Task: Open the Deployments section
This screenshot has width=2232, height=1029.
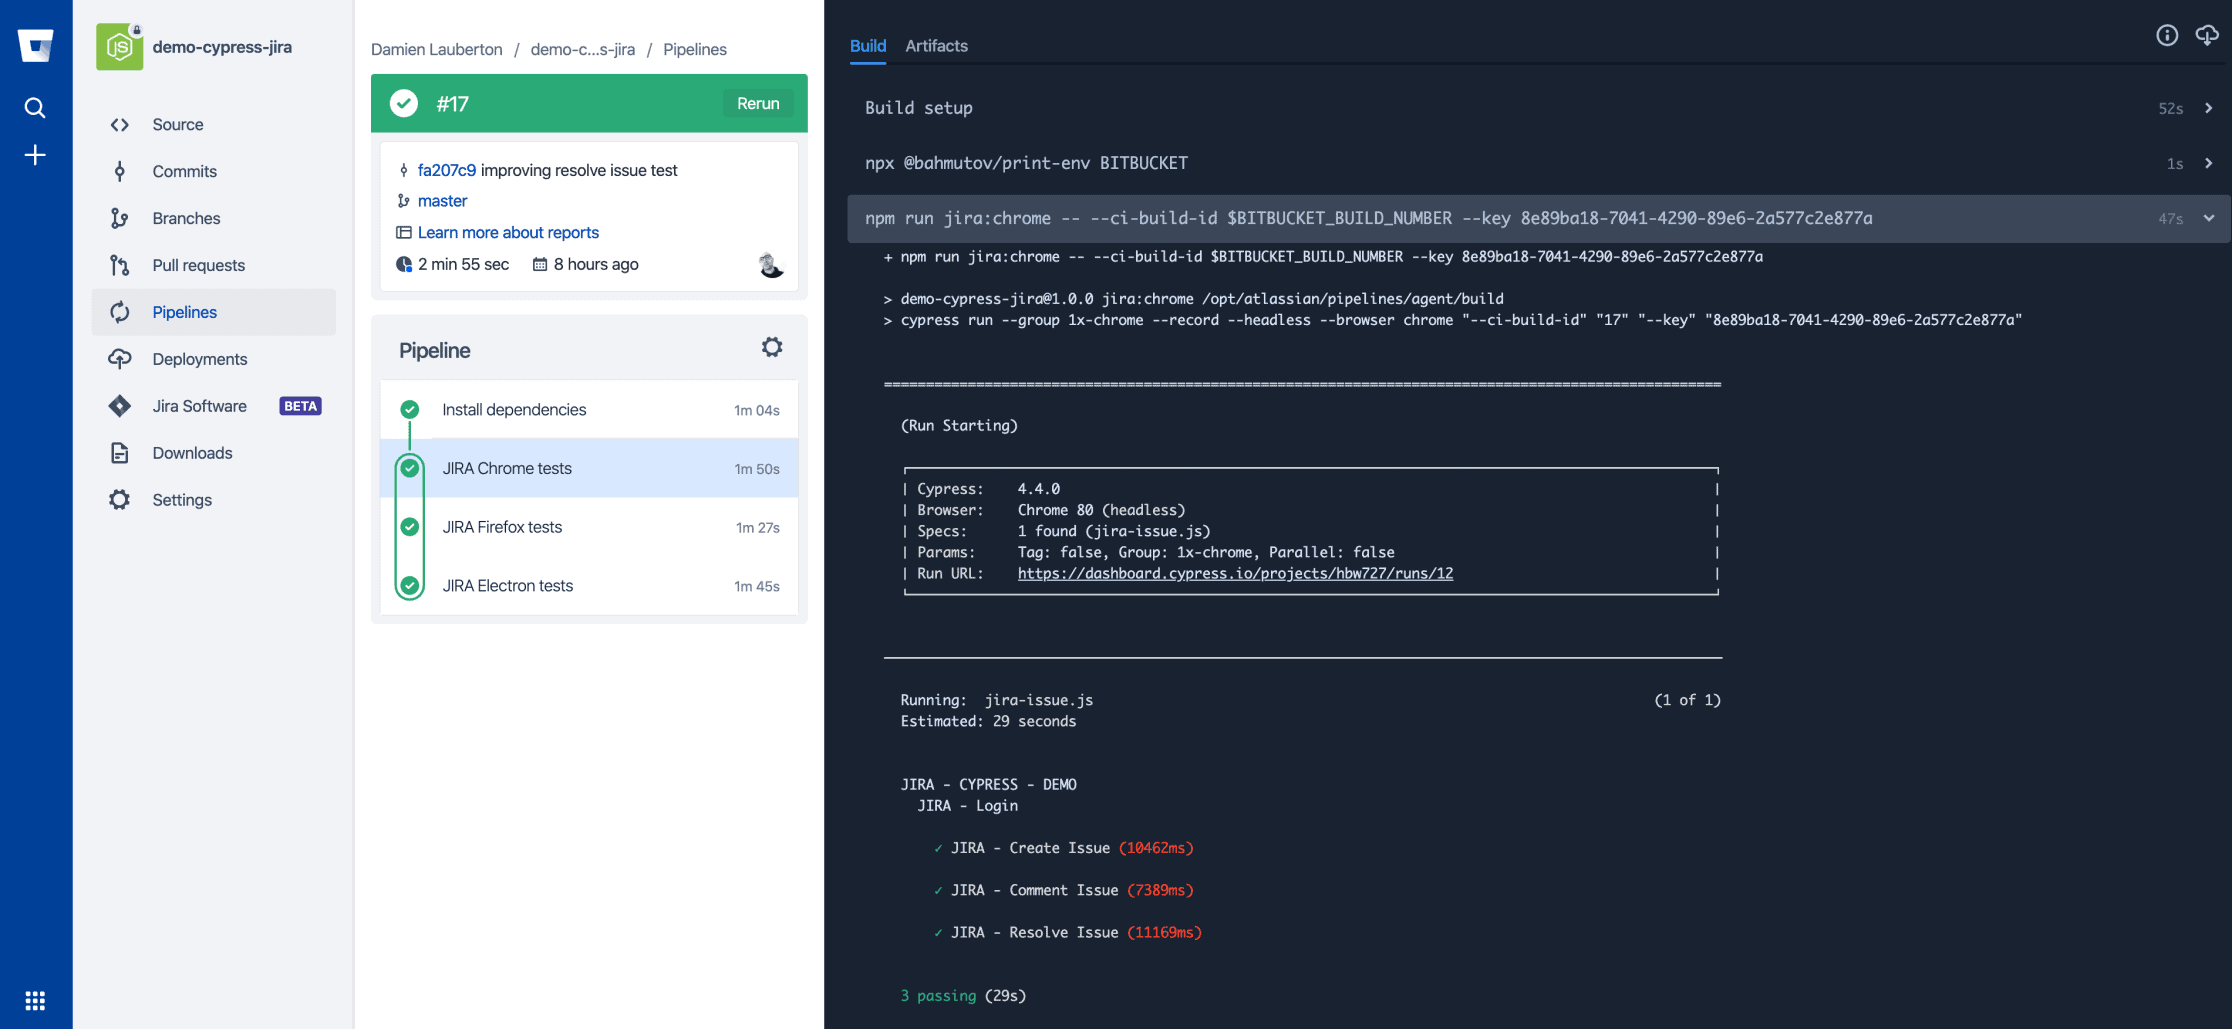Action: [199, 359]
